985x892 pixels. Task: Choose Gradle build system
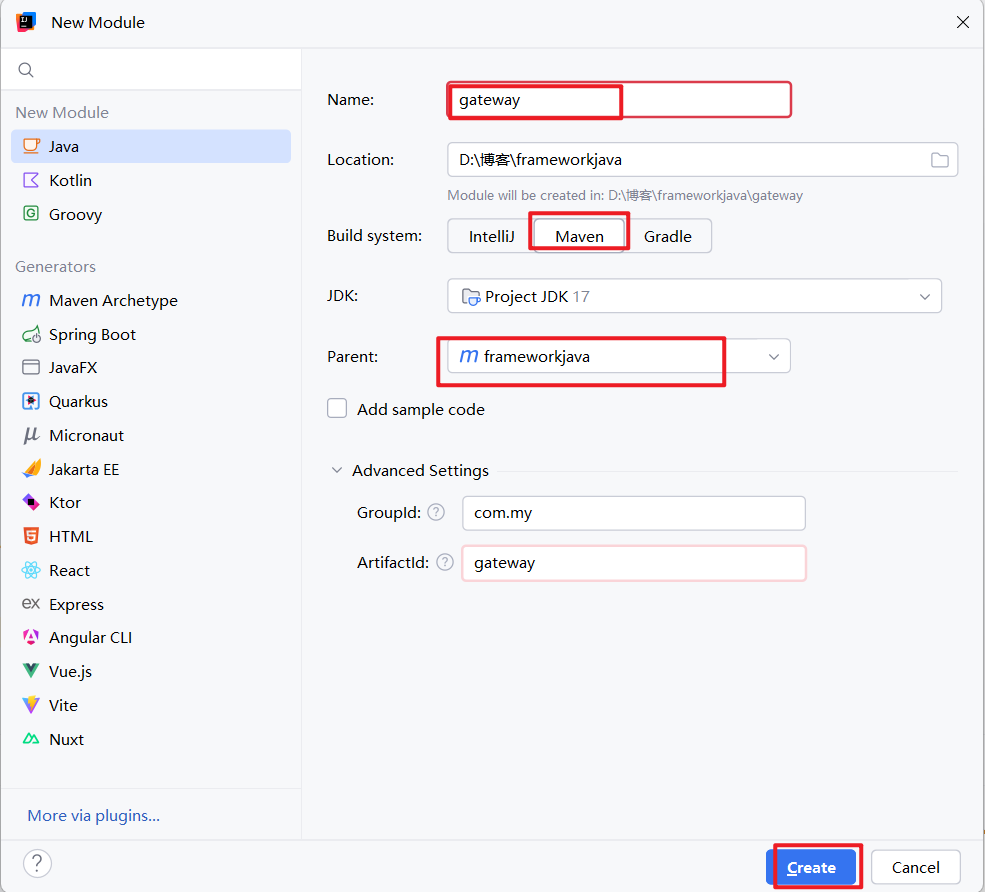668,236
